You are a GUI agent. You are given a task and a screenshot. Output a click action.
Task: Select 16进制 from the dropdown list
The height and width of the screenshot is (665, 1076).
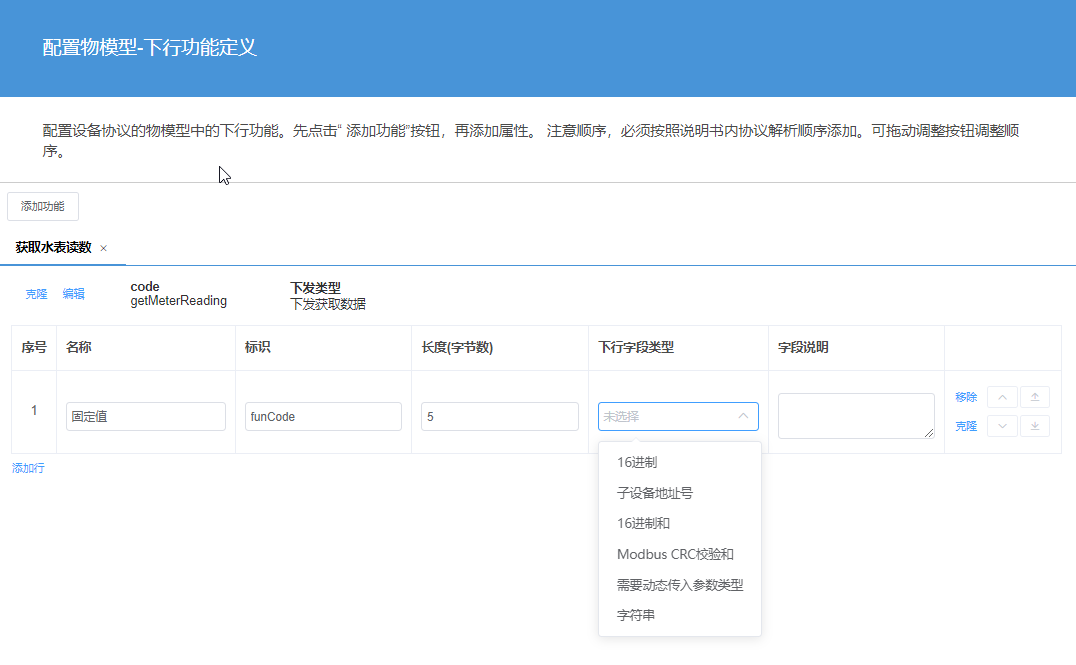pyautogui.click(x=637, y=462)
